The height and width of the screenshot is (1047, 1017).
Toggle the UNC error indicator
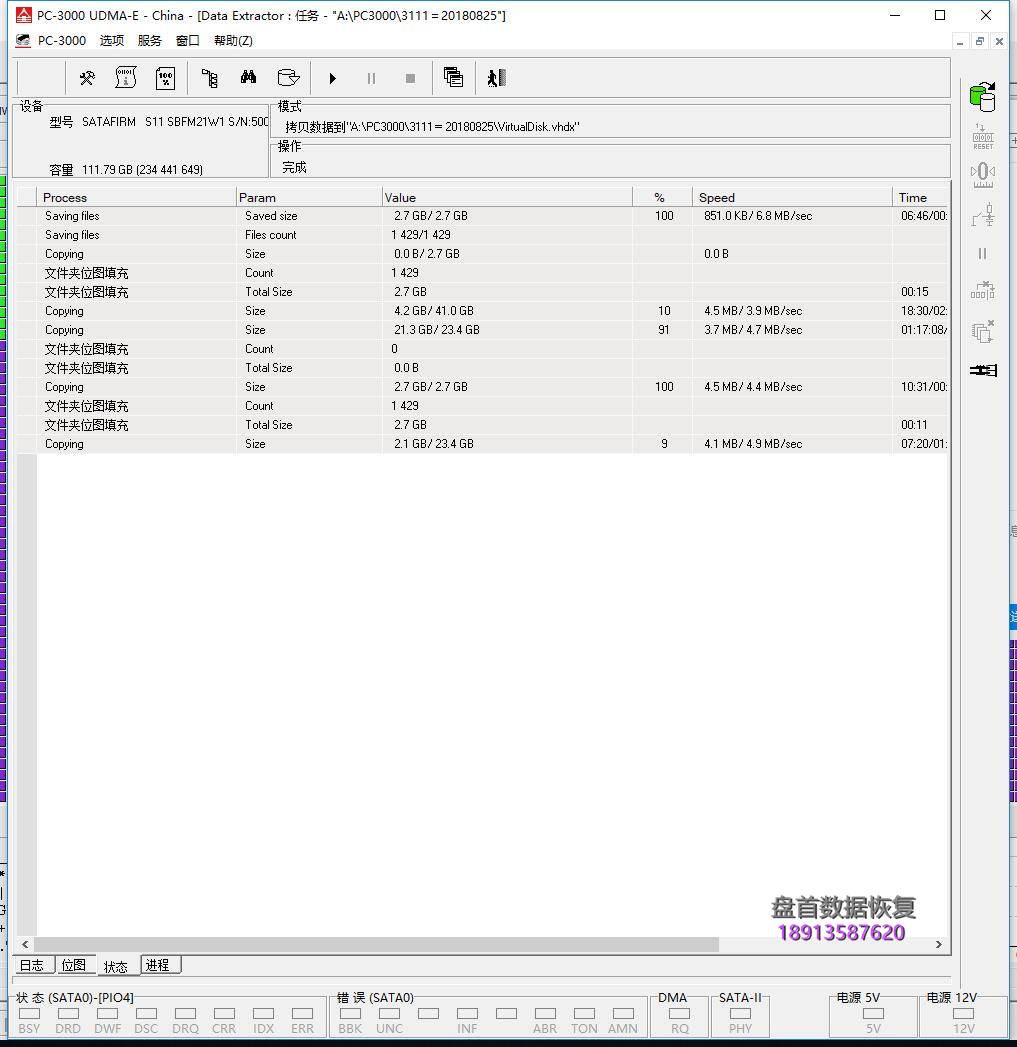pos(389,1015)
